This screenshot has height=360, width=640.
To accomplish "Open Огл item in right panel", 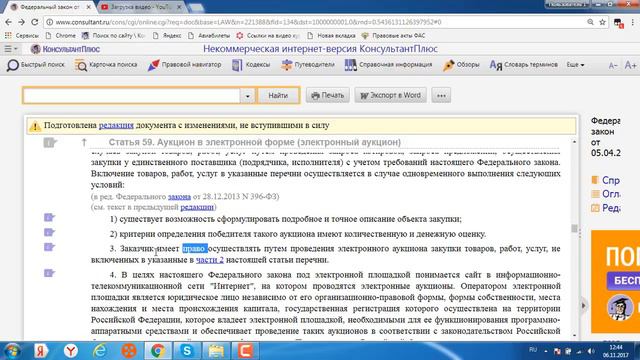I will (606, 194).
